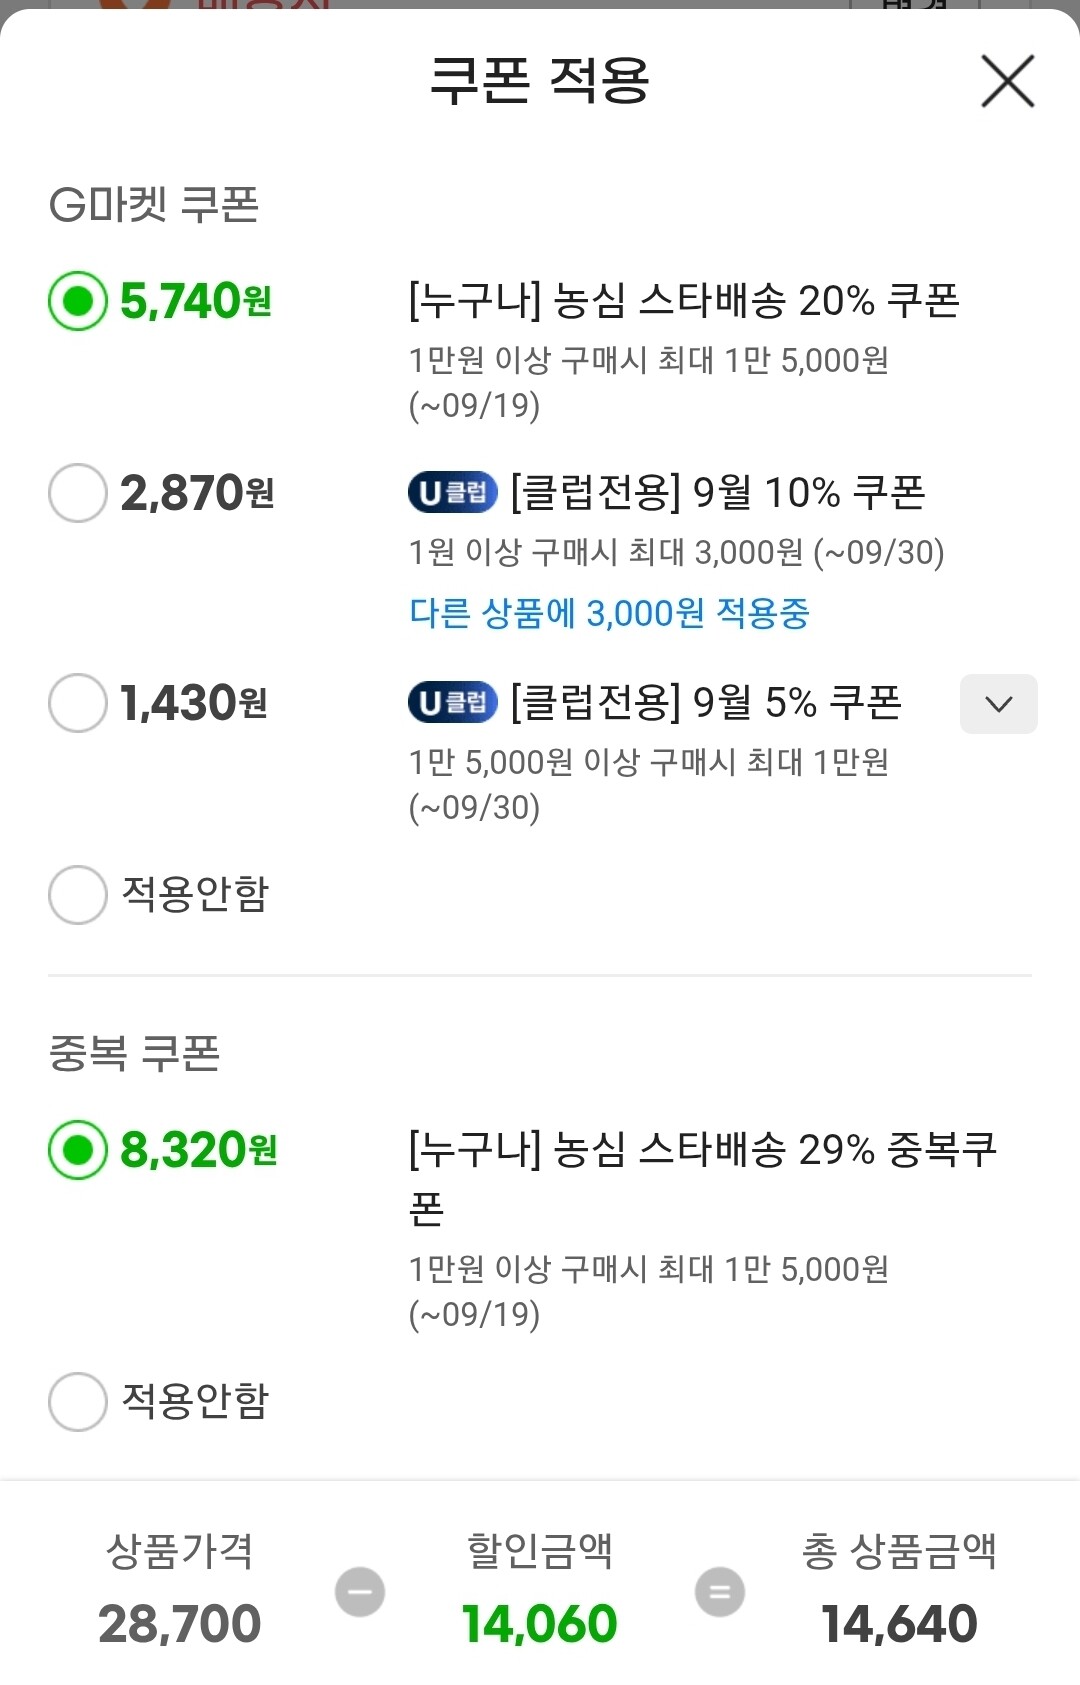Screen dimensions: 1080x1685
Task: Click the U클럽 badge on 5% coupon
Action: [x=452, y=703]
